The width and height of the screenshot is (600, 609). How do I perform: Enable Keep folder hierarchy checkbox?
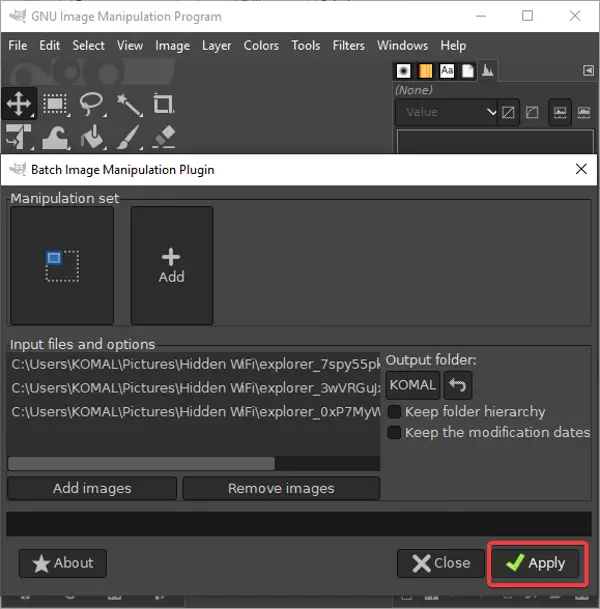pos(394,411)
